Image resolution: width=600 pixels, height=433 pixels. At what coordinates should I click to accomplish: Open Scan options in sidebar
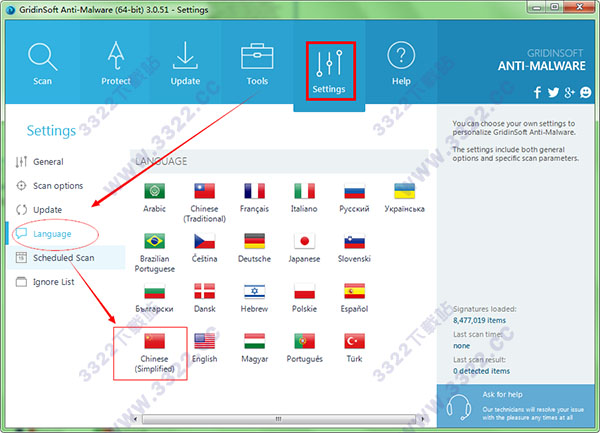pyautogui.click(x=66, y=186)
